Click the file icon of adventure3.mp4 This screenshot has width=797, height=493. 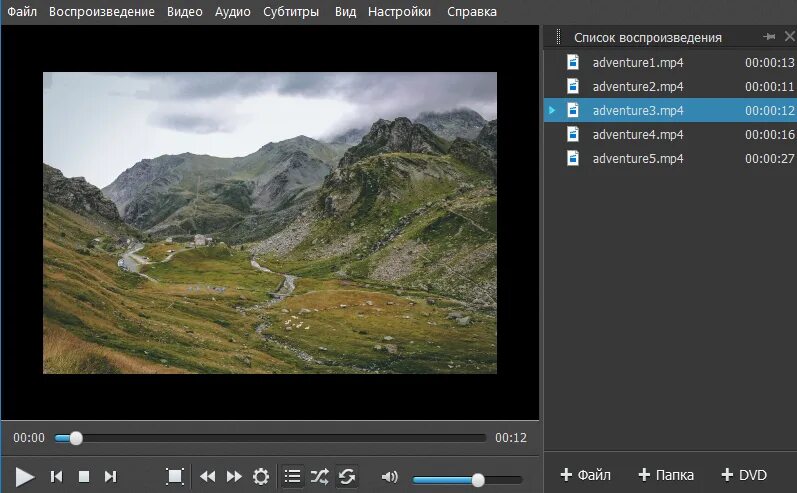573,110
